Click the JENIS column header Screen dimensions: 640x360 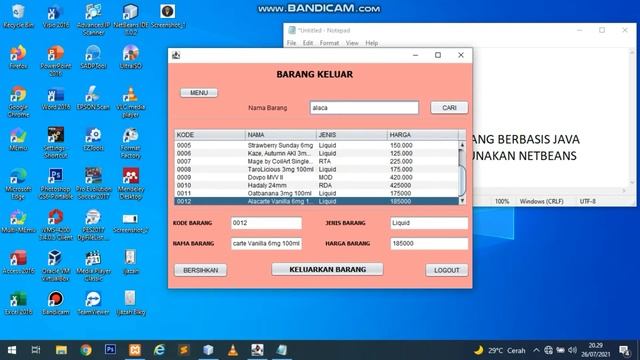coord(352,135)
